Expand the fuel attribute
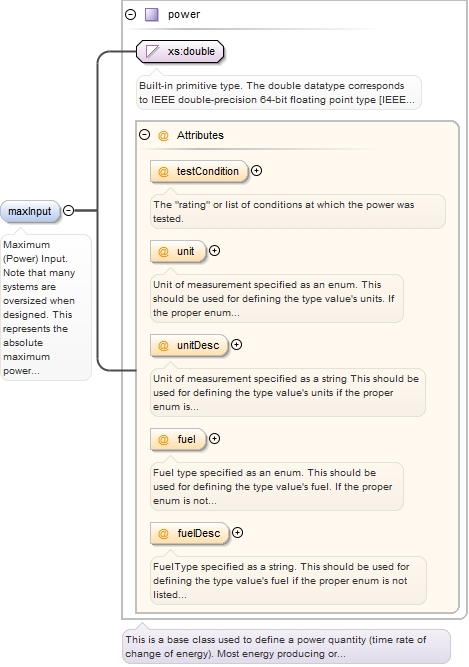Screen dimensions: 469x667 click(215, 439)
